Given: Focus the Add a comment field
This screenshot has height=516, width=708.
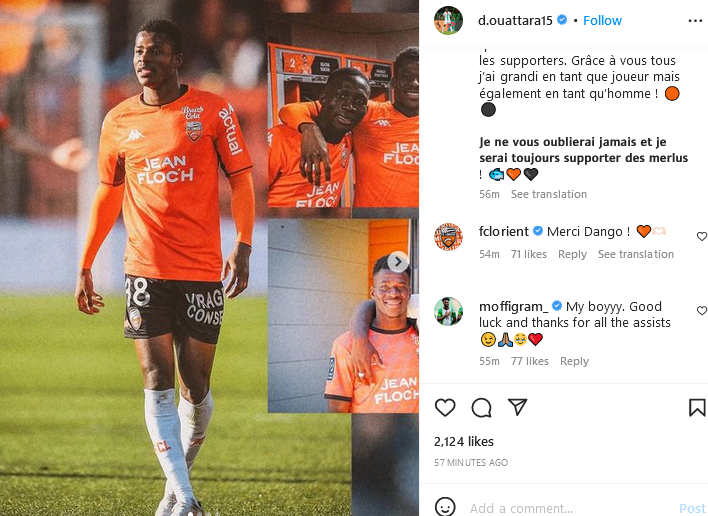Looking at the screenshot, I should 569,508.
